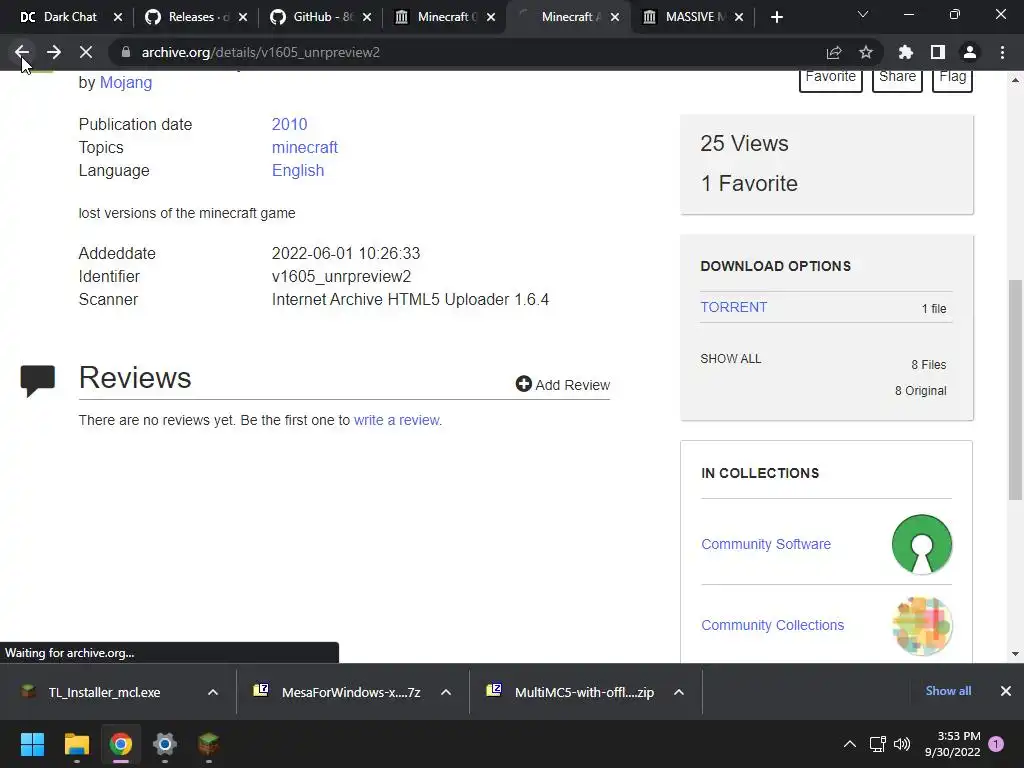Open the volume speaker tray icon
Viewport: 1024px width, 768px height.
coord(902,744)
